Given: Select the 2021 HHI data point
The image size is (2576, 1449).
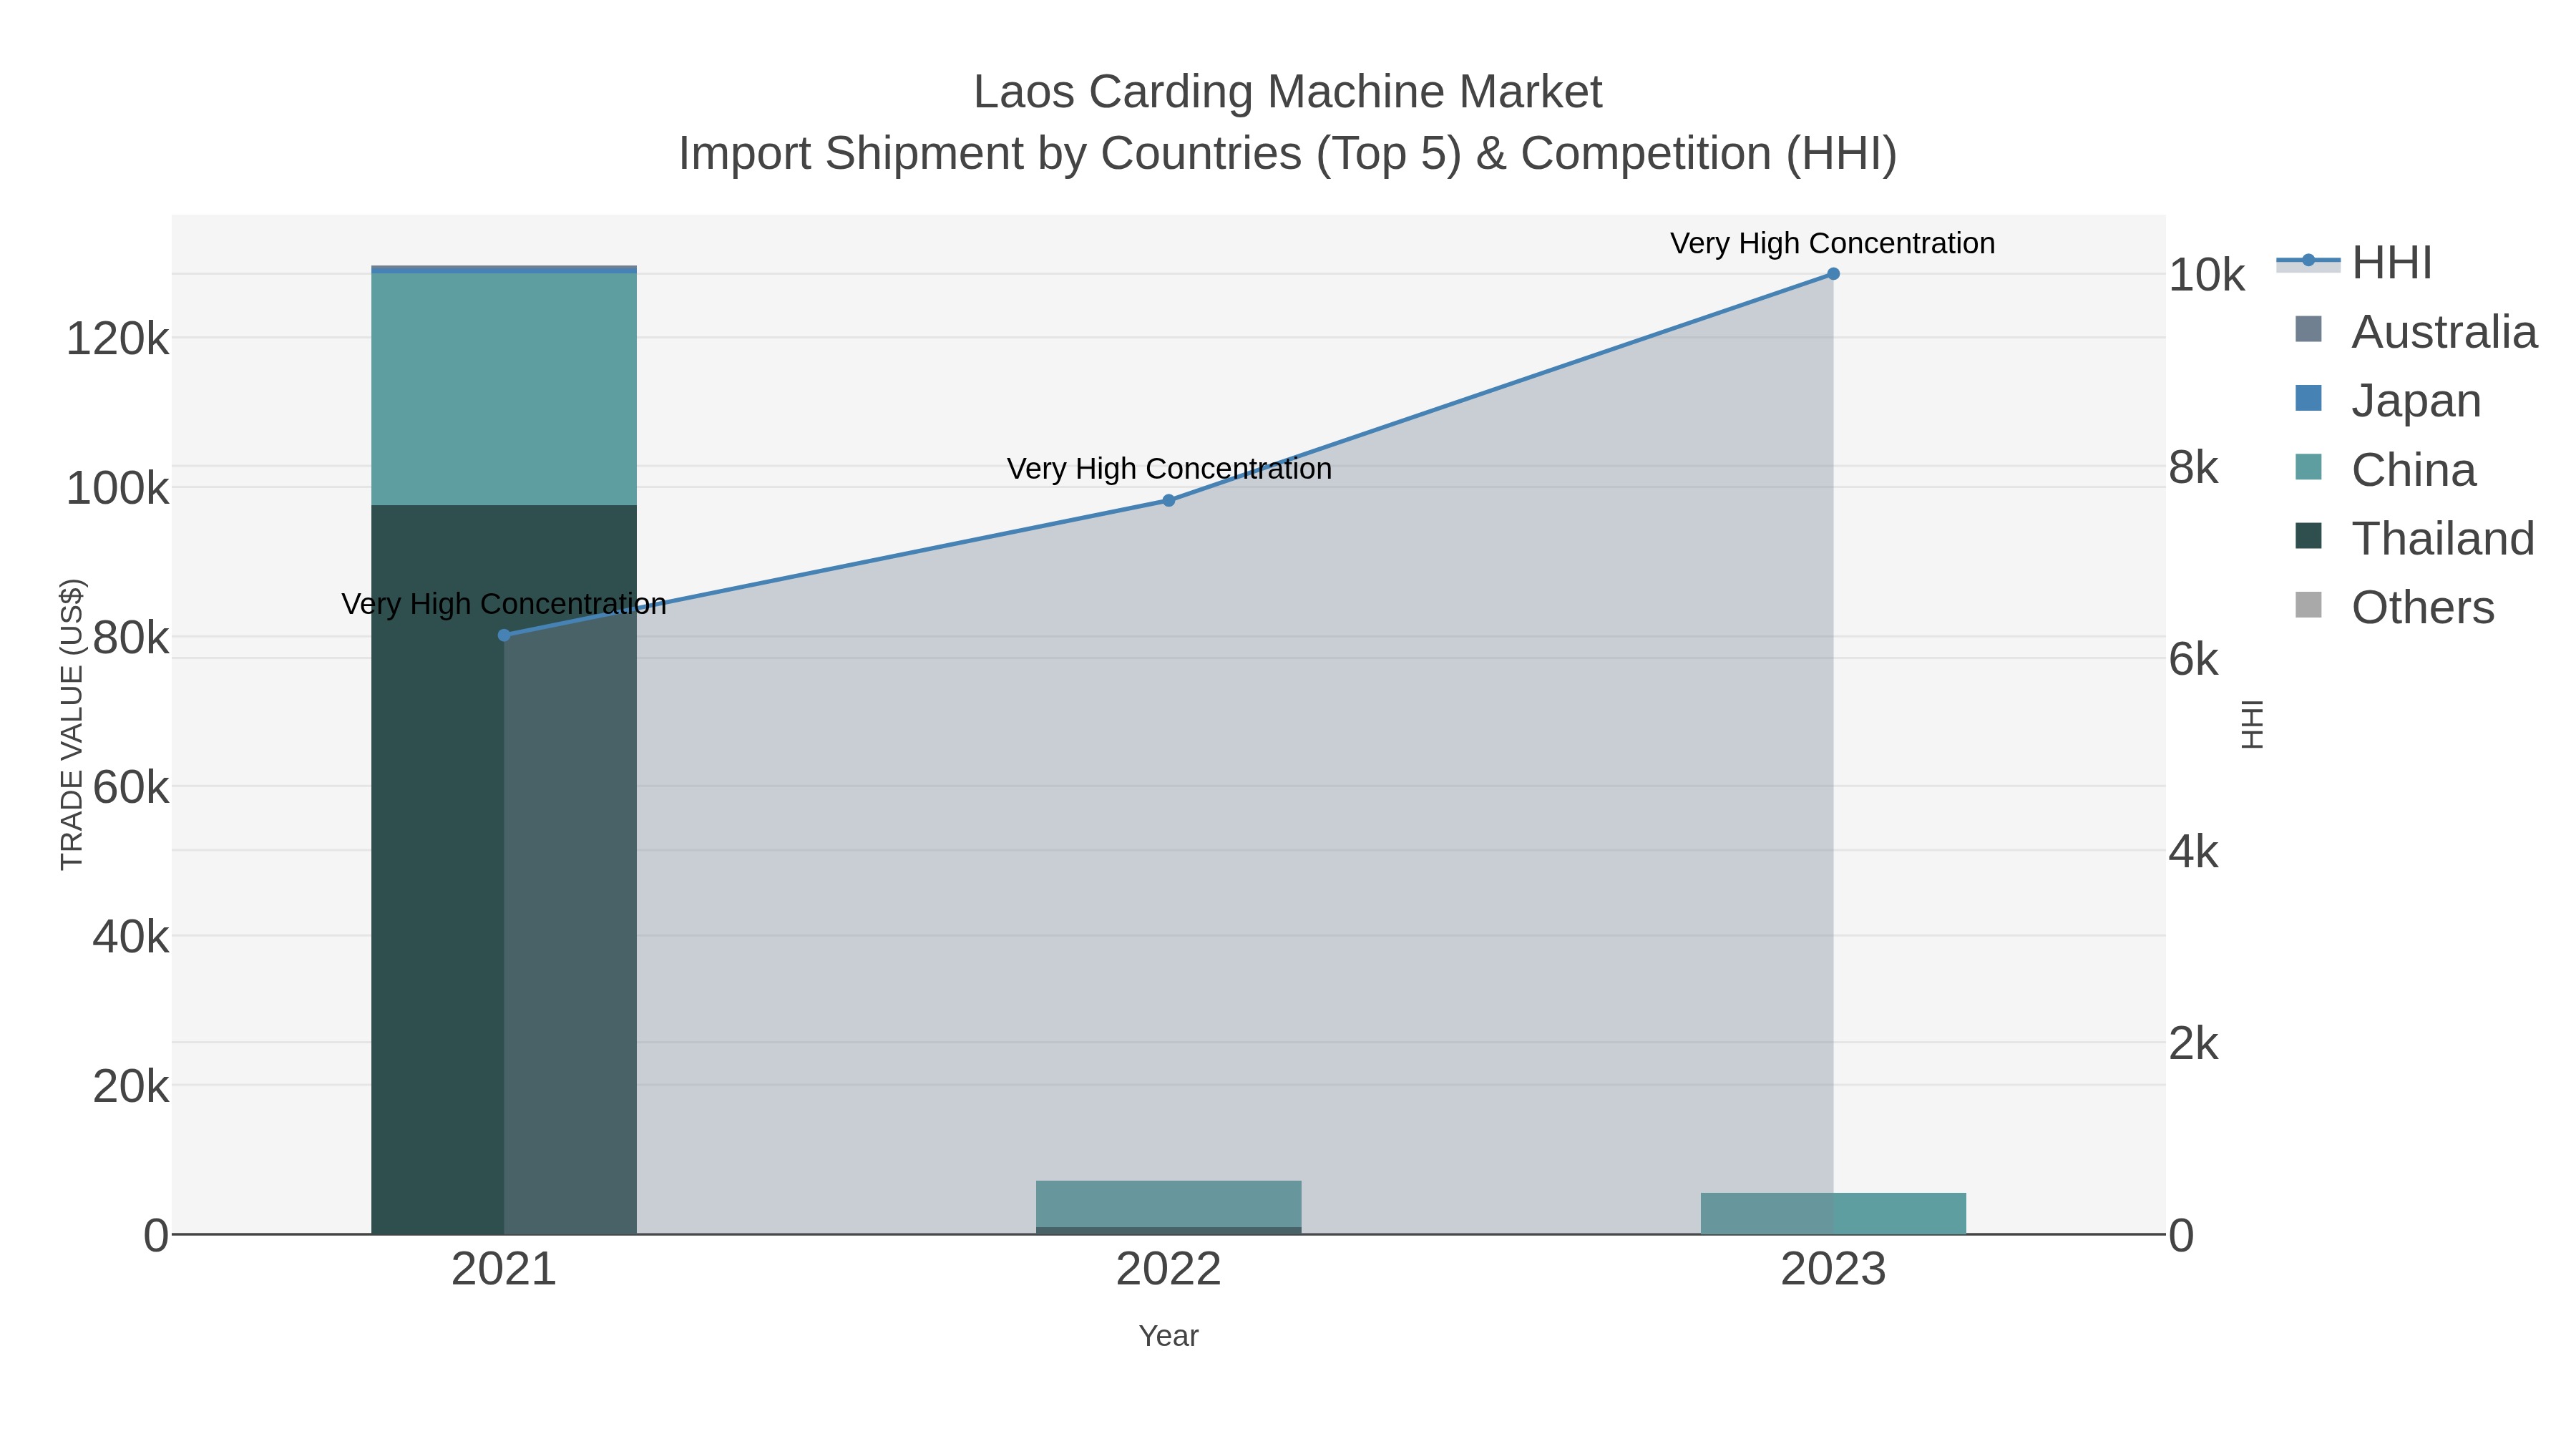Looking at the screenshot, I should 504,635.
